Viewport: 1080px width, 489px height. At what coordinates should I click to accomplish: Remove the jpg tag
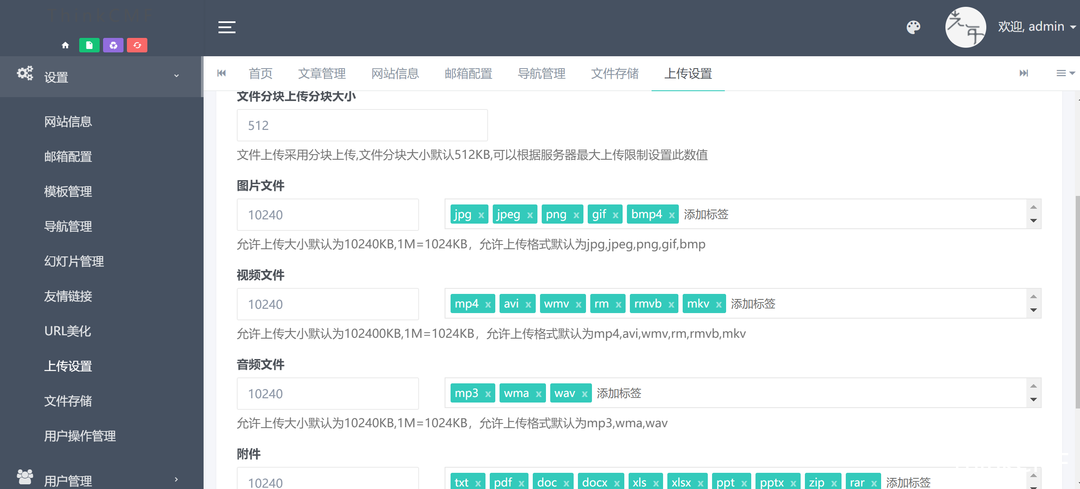(481, 215)
